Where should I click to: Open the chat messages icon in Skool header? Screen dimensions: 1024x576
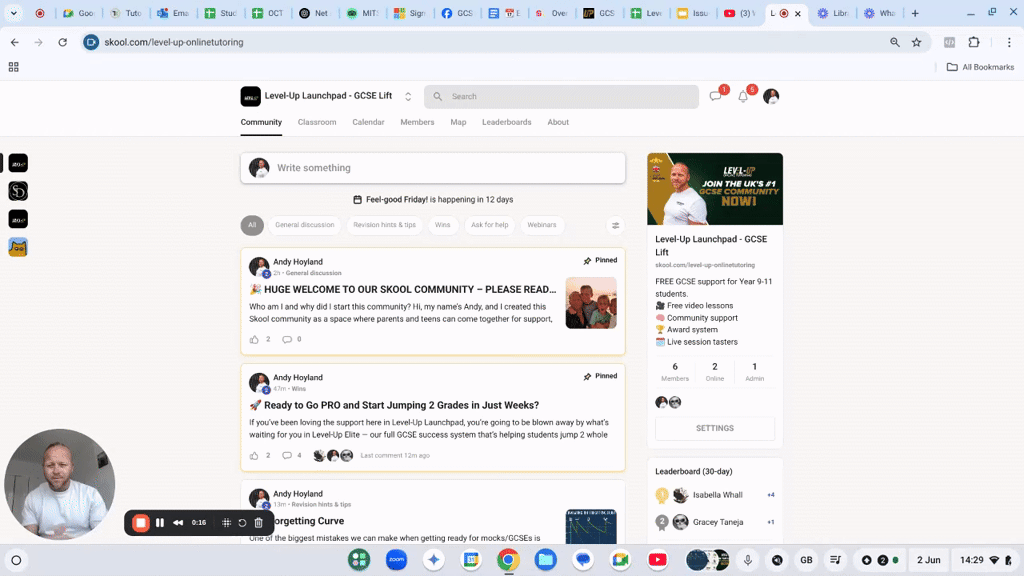point(715,97)
